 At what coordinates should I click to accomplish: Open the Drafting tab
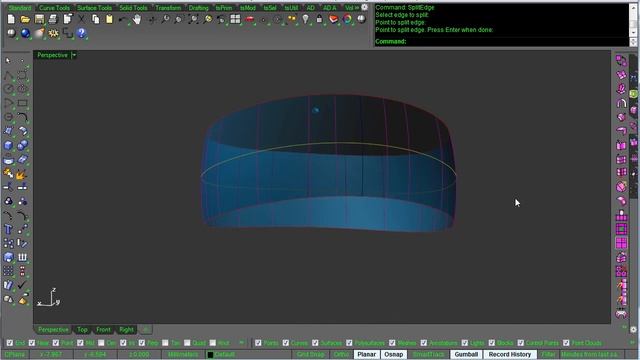[x=198, y=8]
